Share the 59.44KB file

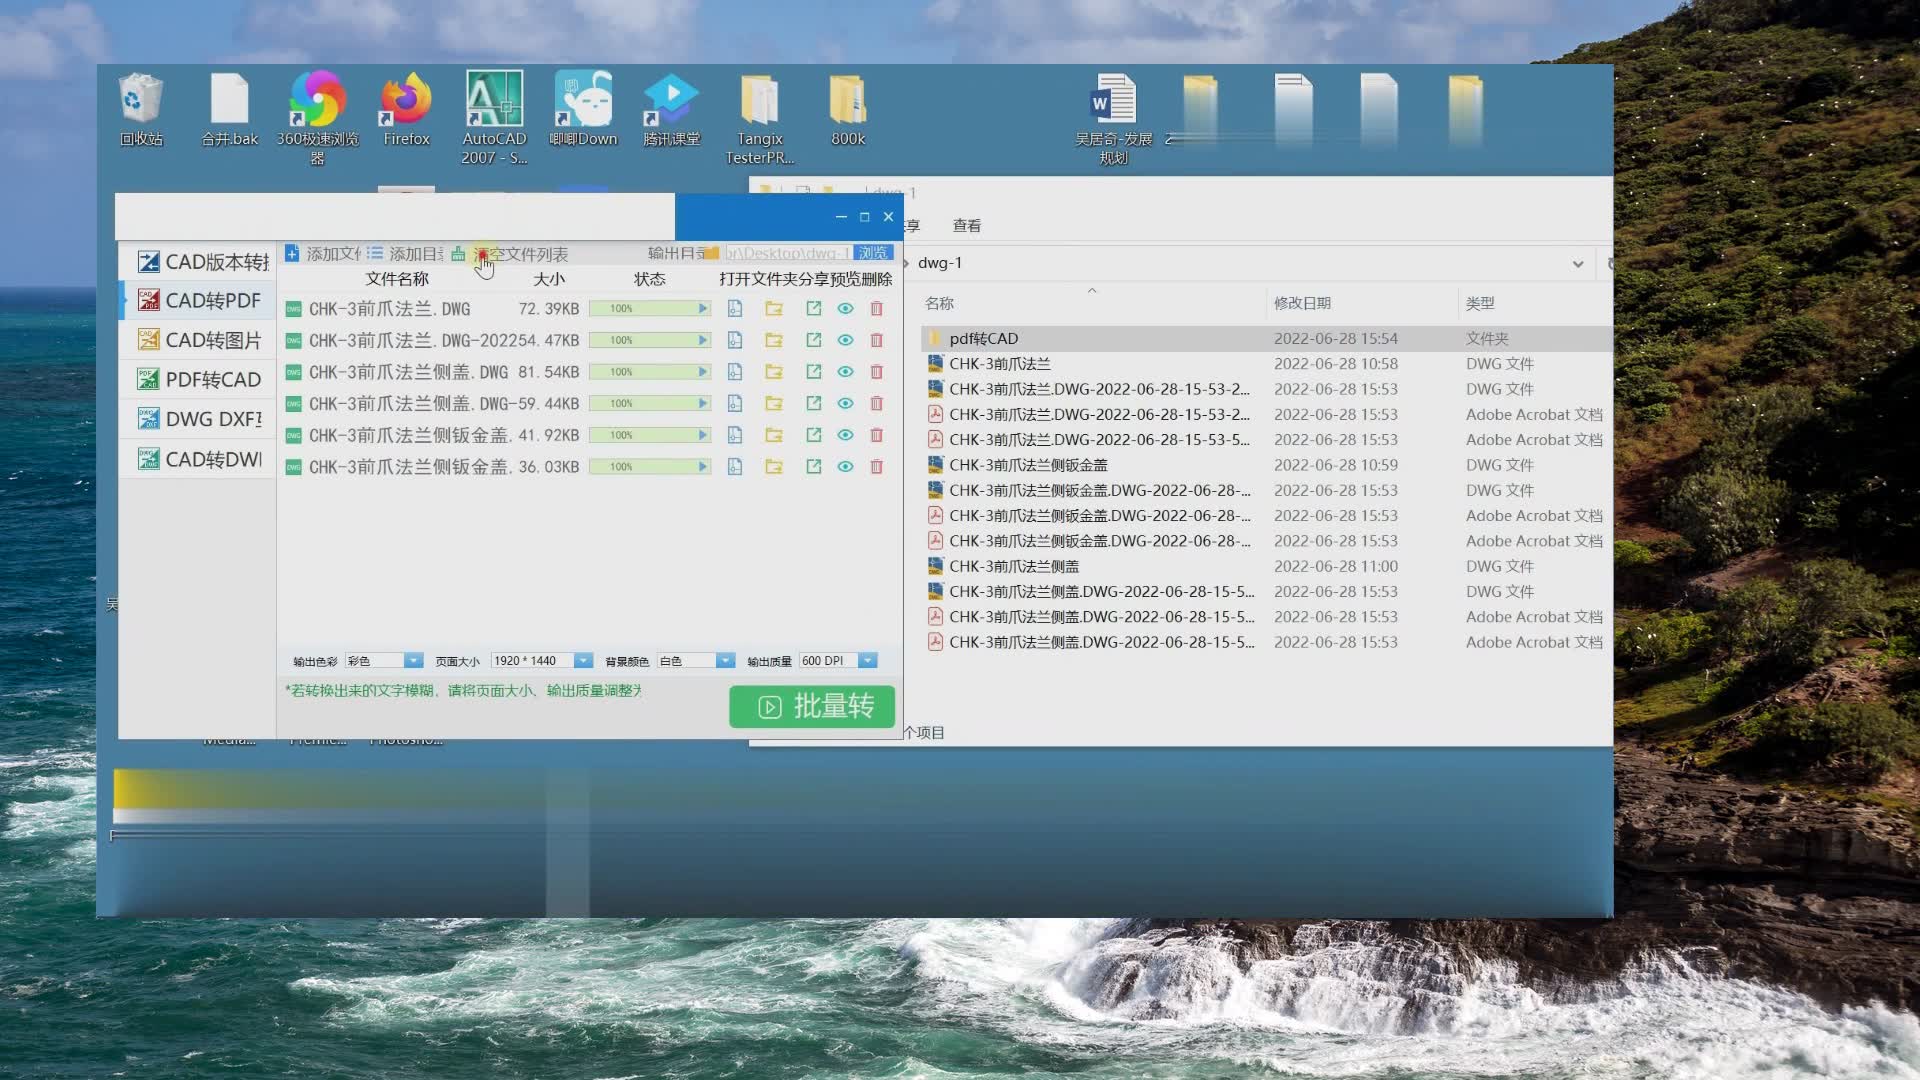tap(814, 404)
